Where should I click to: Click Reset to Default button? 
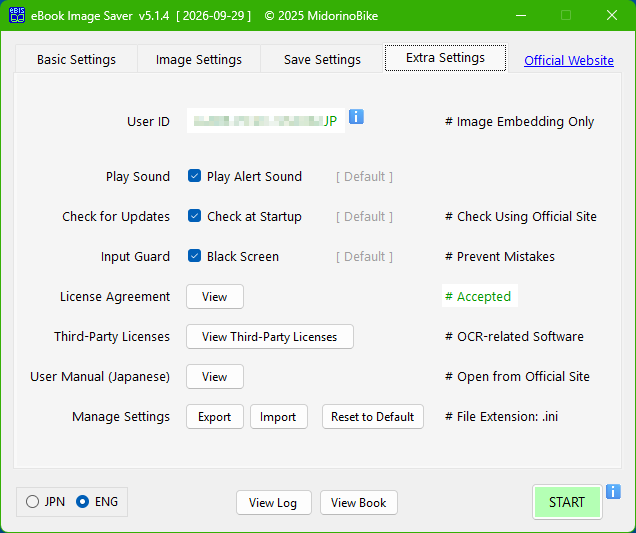[373, 417]
